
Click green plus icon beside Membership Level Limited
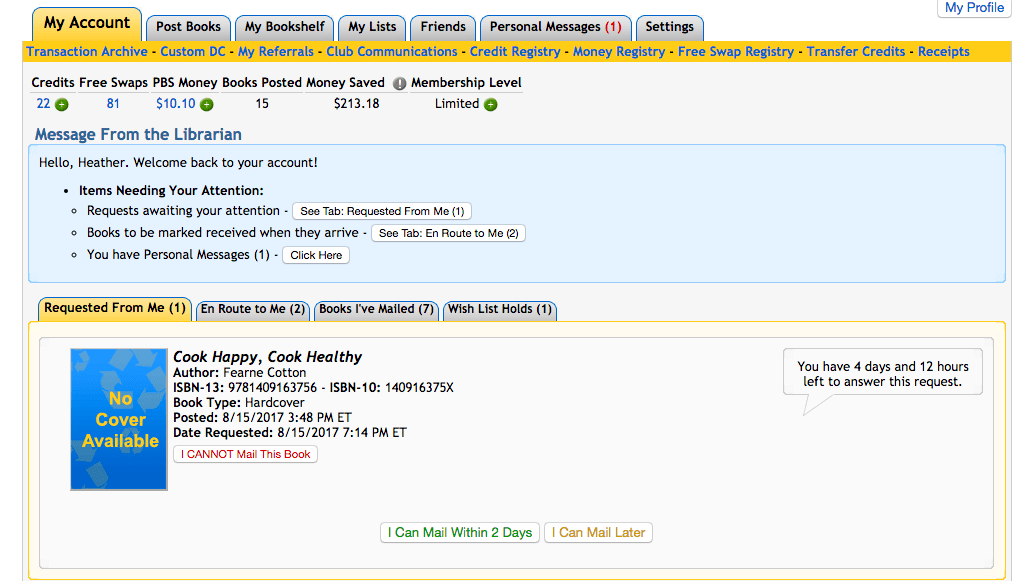coord(491,105)
